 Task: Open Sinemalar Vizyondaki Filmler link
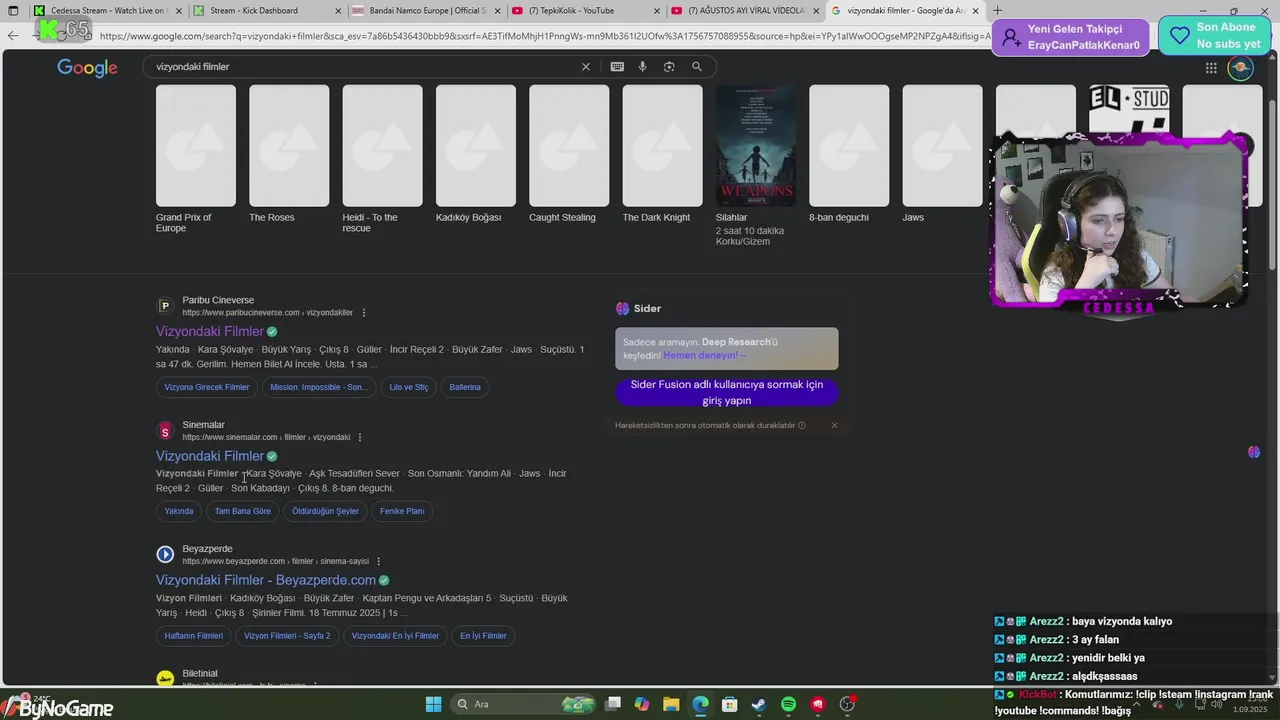[210, 456]
